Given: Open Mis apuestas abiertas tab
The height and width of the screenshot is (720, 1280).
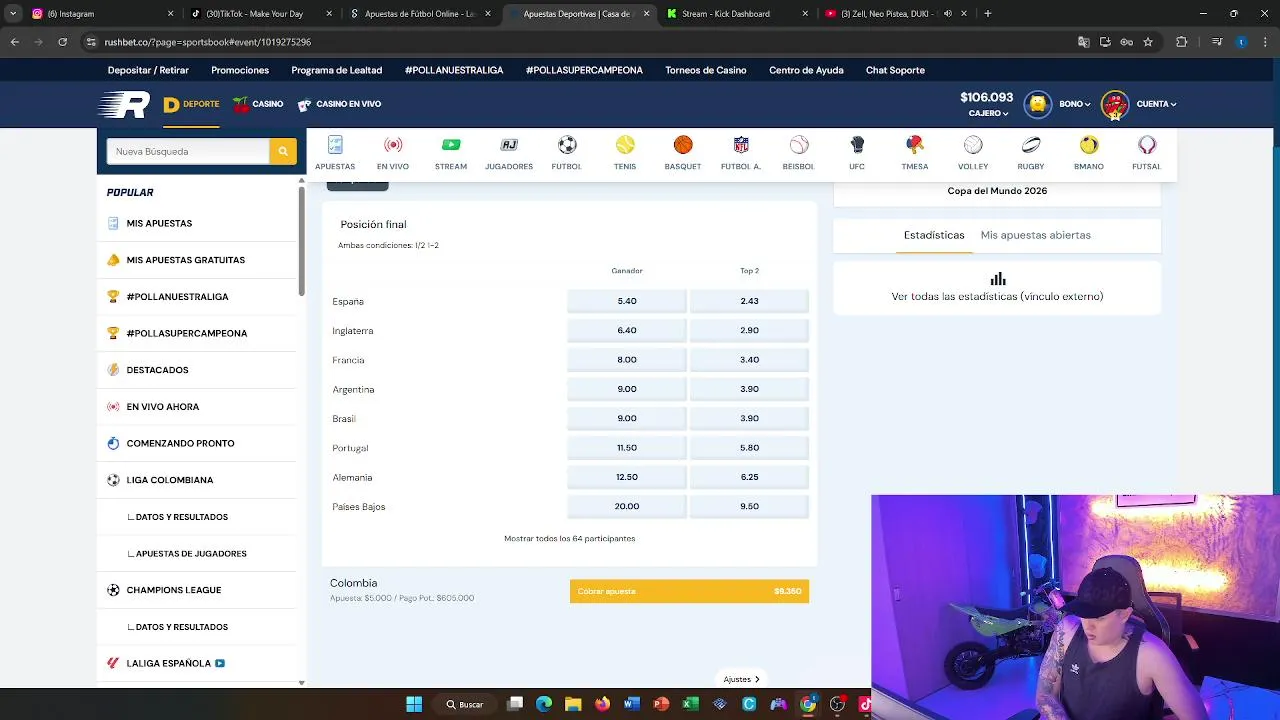Looking at the screenshot, I should 1035,235.
